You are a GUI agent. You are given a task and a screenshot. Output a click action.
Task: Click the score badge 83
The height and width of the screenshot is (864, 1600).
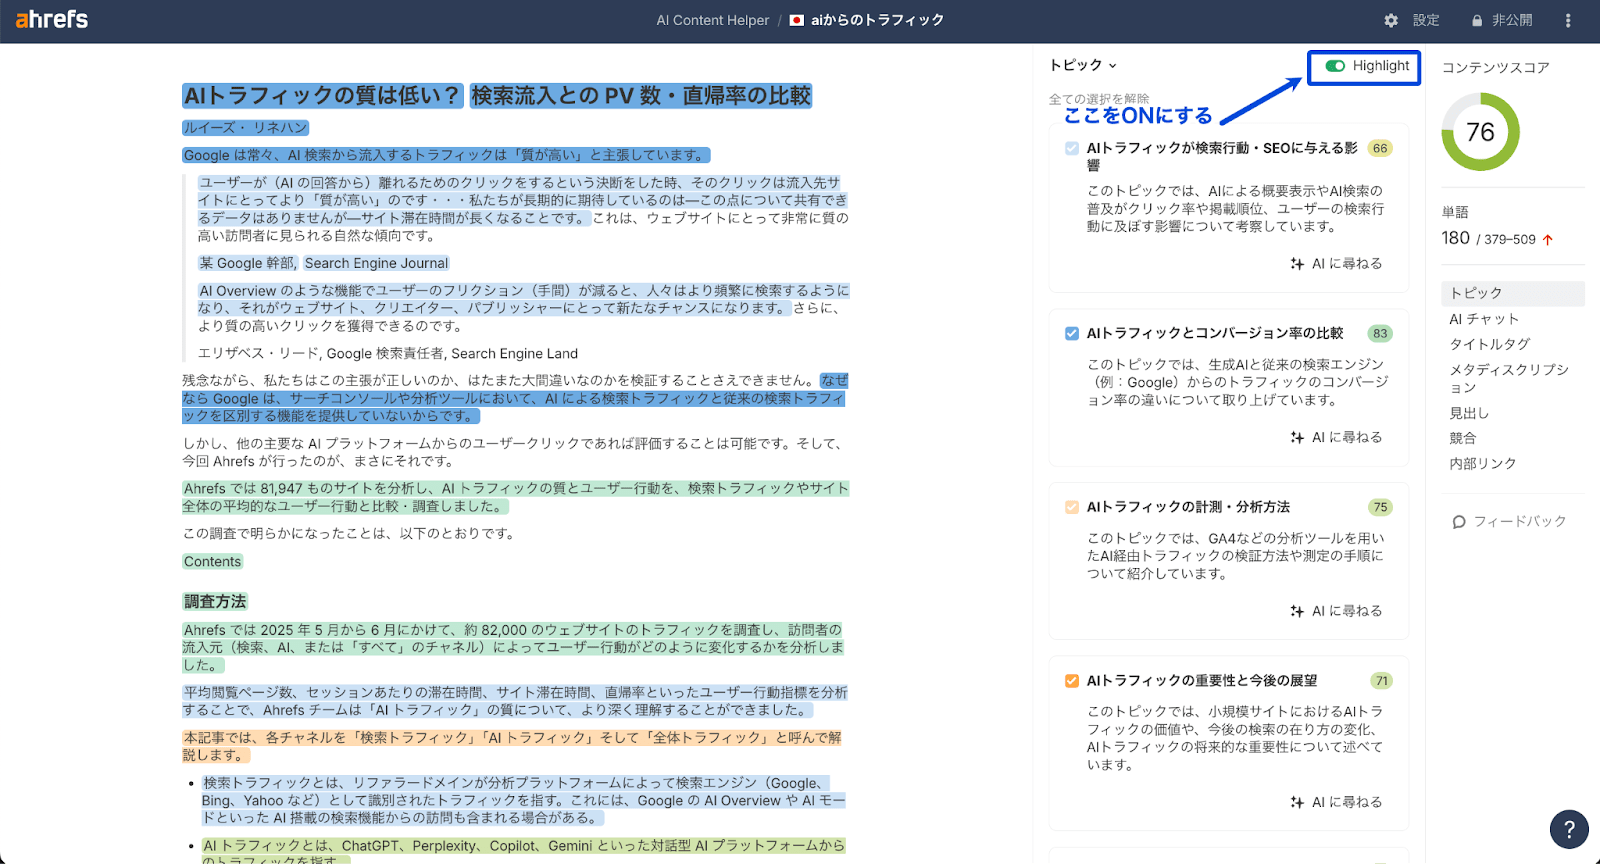(1380, 334)
